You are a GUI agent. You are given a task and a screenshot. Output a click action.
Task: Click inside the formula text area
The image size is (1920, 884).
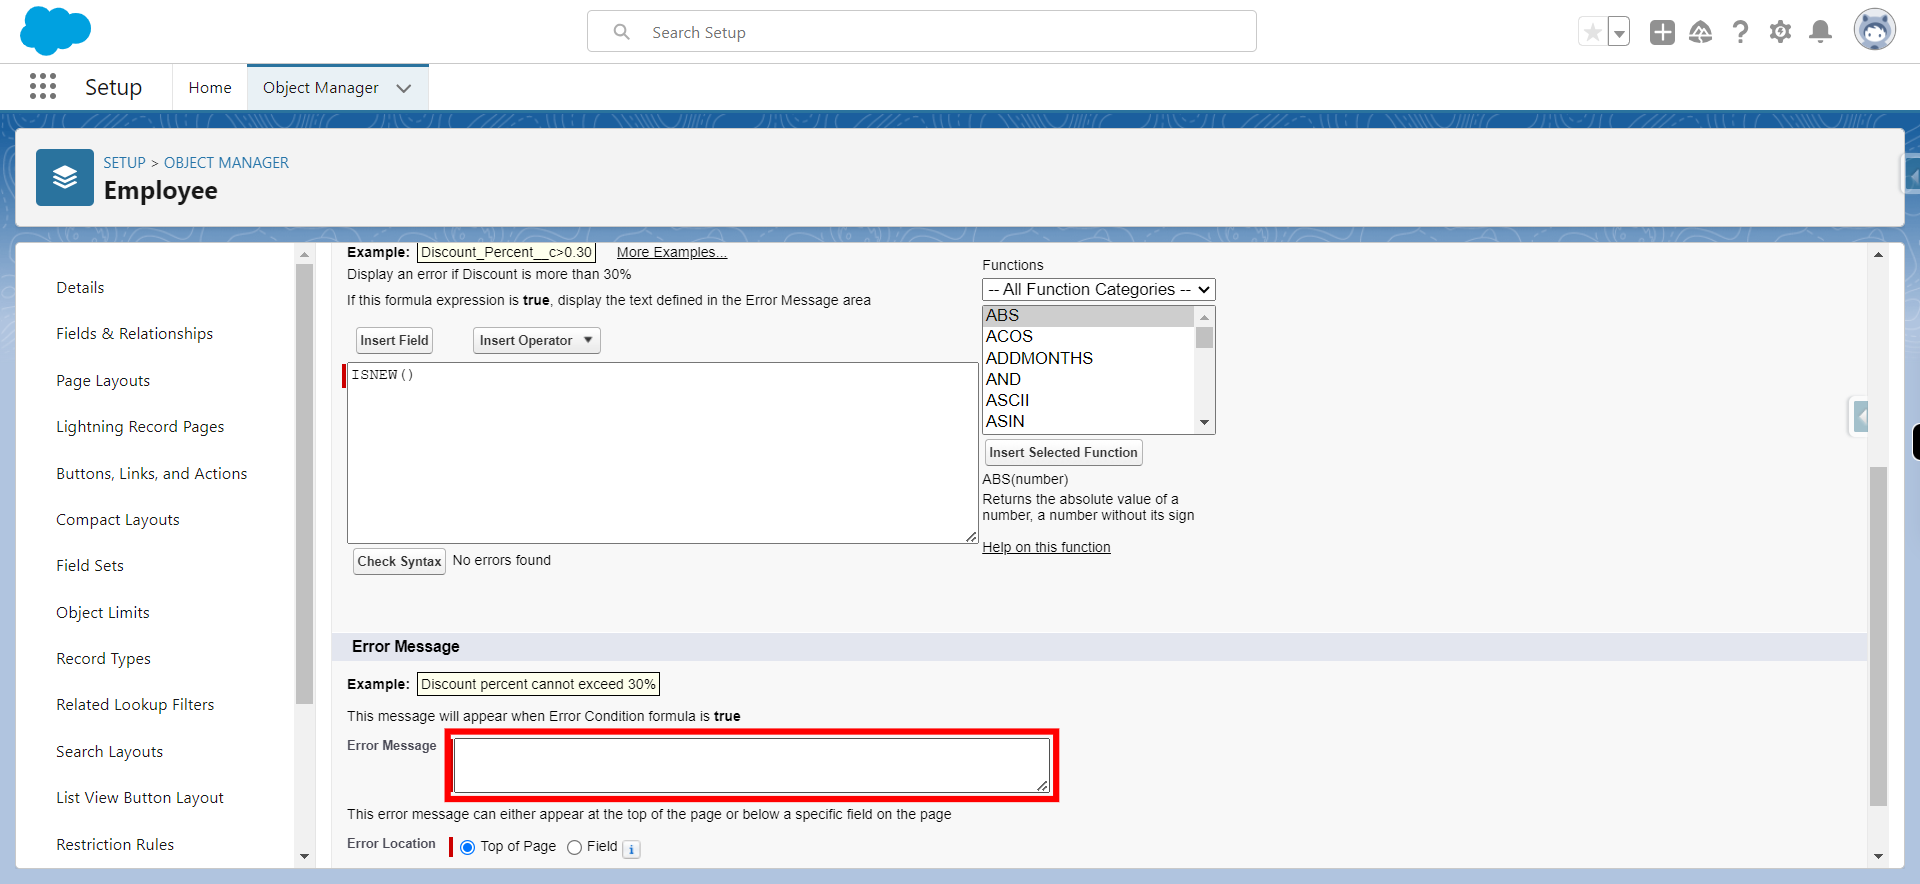point(662,453)
